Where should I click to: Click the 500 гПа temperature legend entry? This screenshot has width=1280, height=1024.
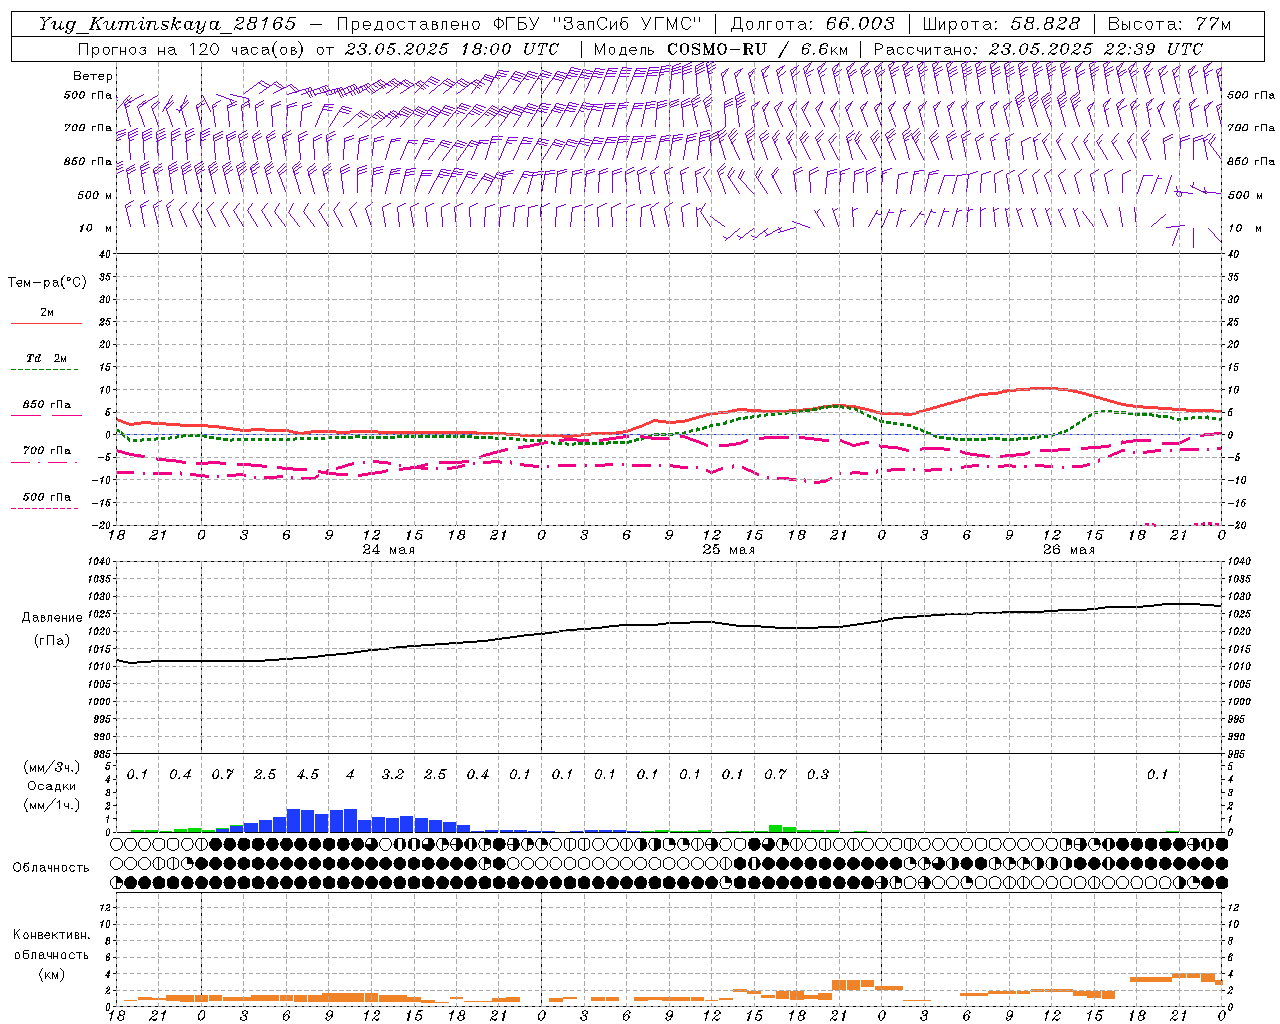click(x=46, y=497)
